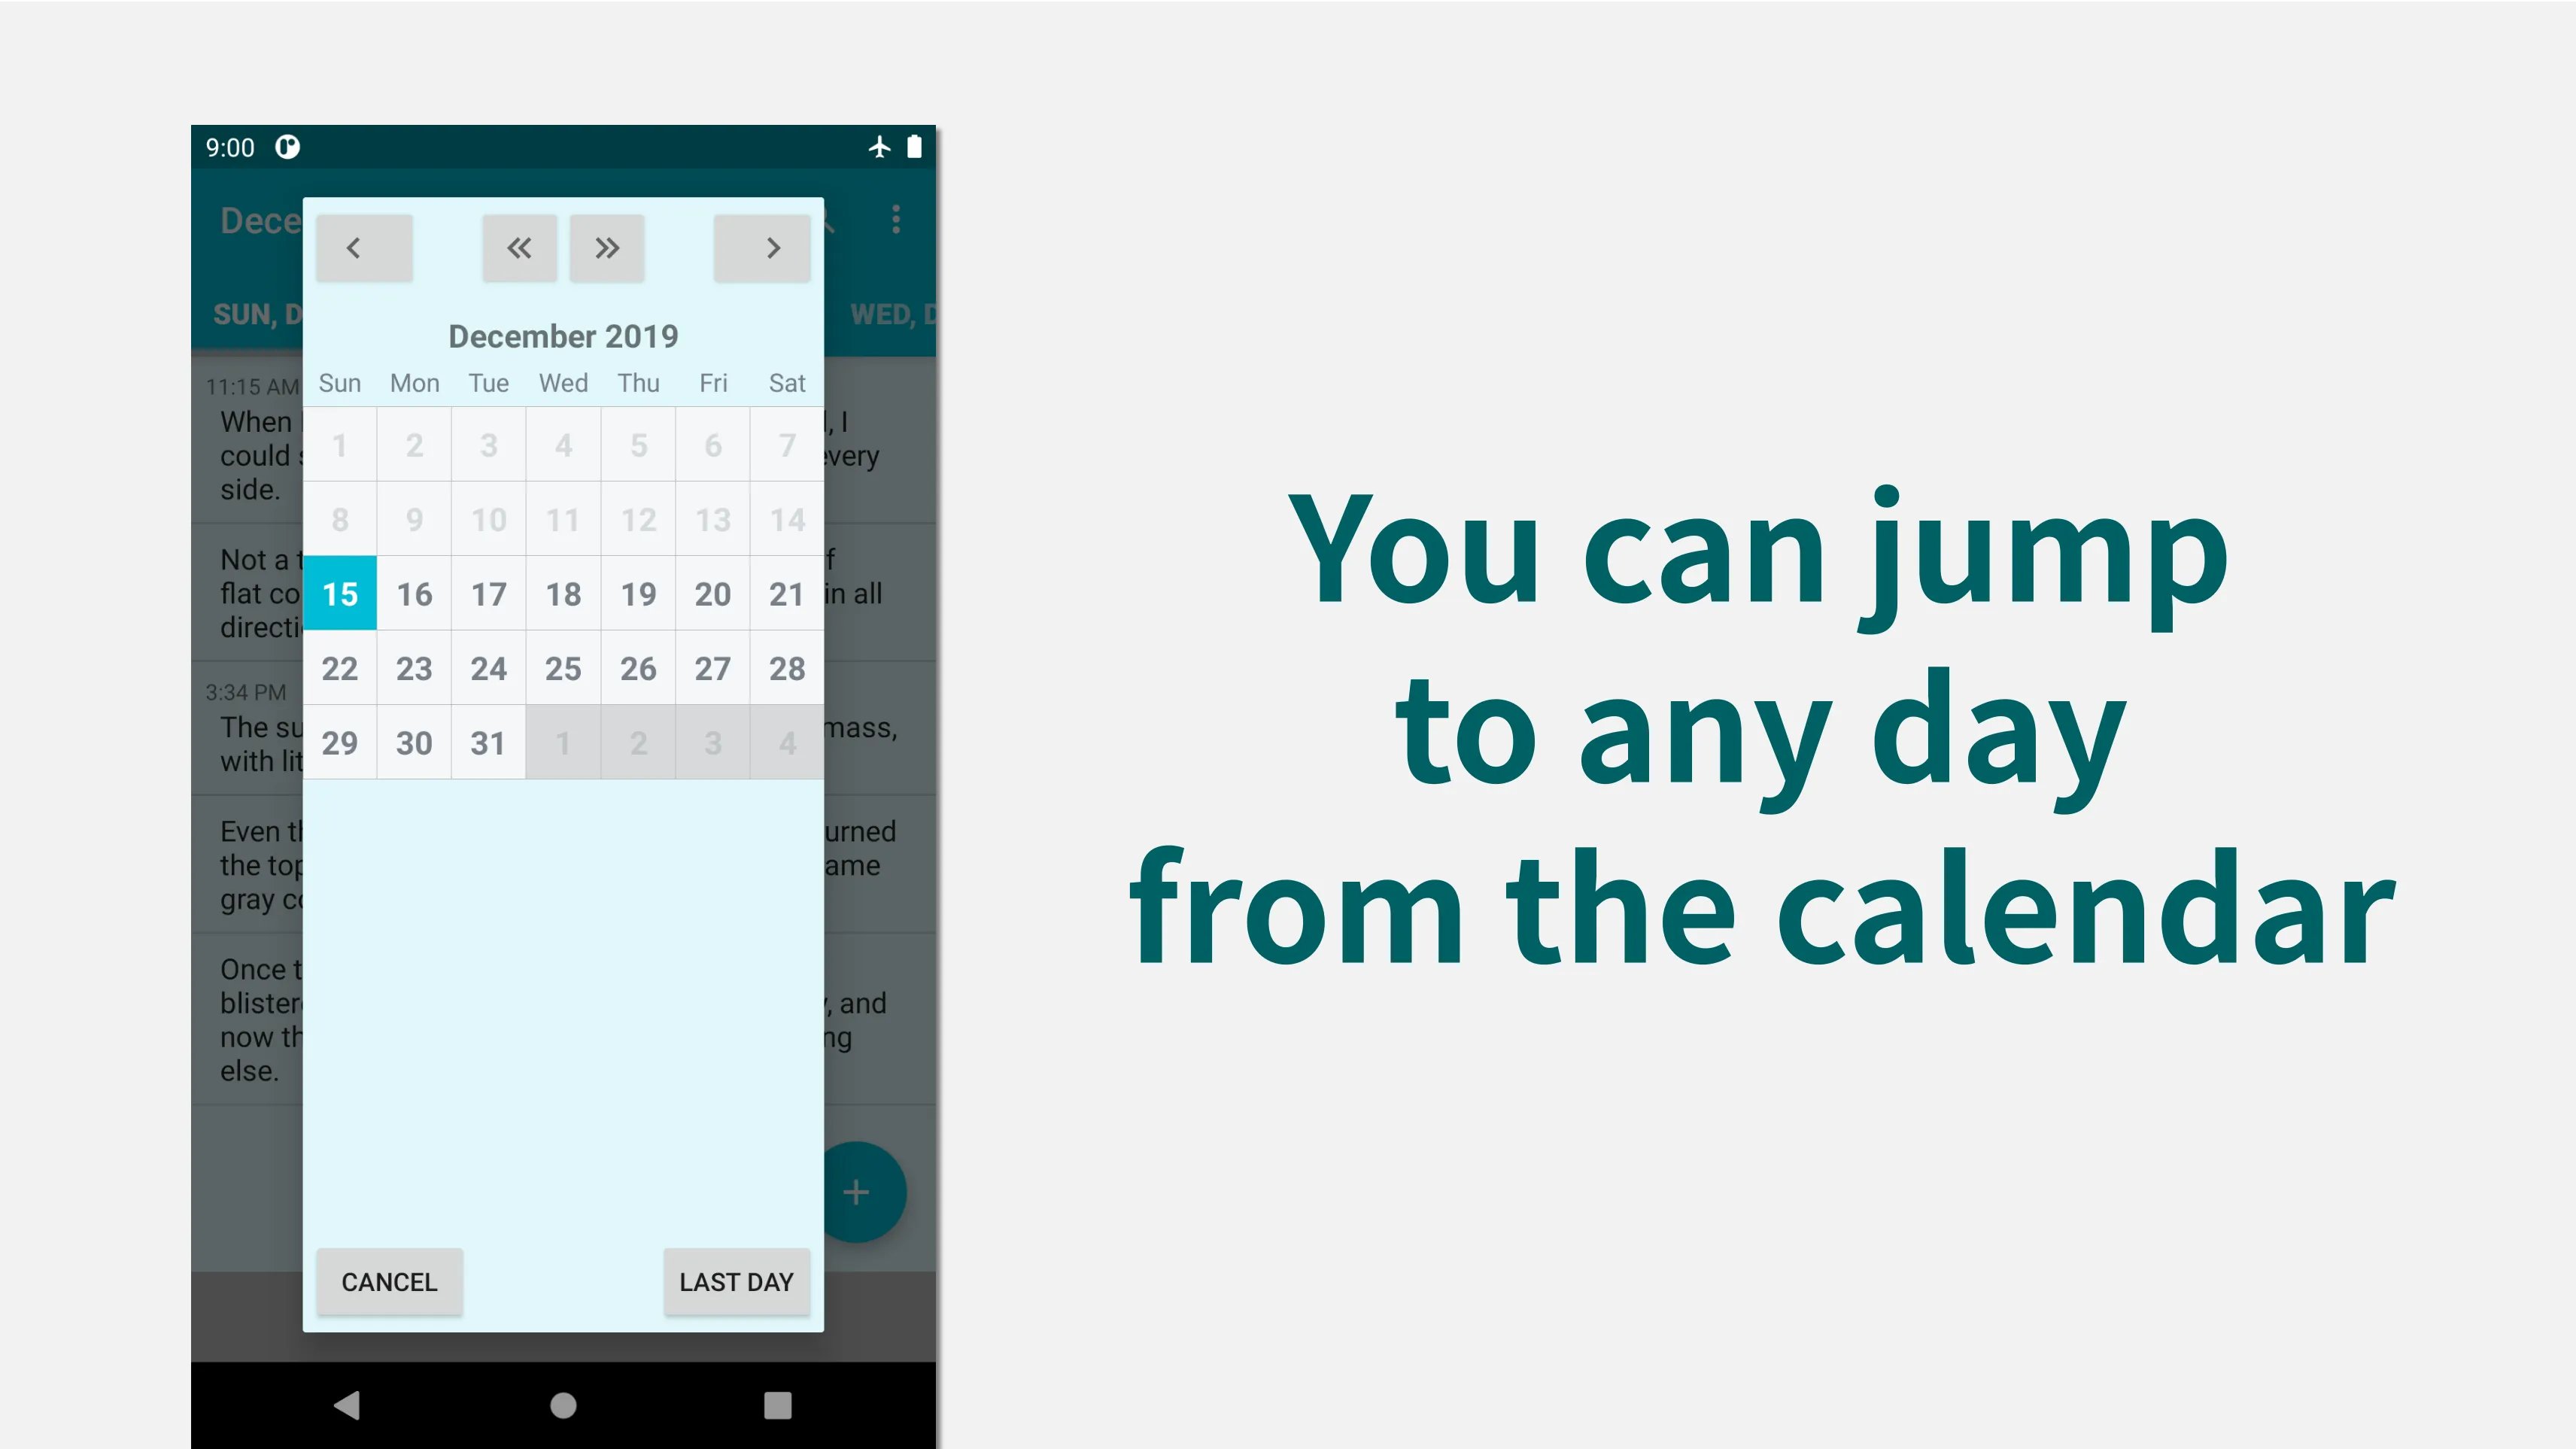Click the fast-forward double arrow icon
This screenshot has height=1449, width=2576.
pos(607,248)
